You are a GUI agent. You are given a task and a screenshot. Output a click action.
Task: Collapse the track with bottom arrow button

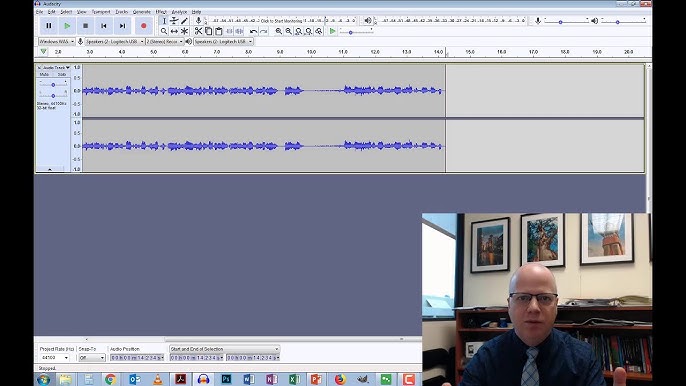coord(50,169)
